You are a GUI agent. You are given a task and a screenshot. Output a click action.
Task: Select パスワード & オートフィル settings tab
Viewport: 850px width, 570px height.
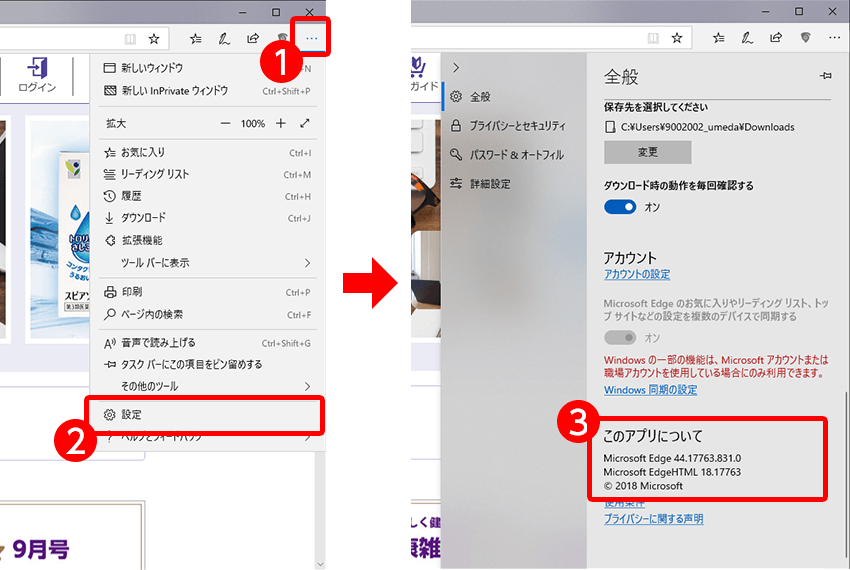[x=515, y=155]
